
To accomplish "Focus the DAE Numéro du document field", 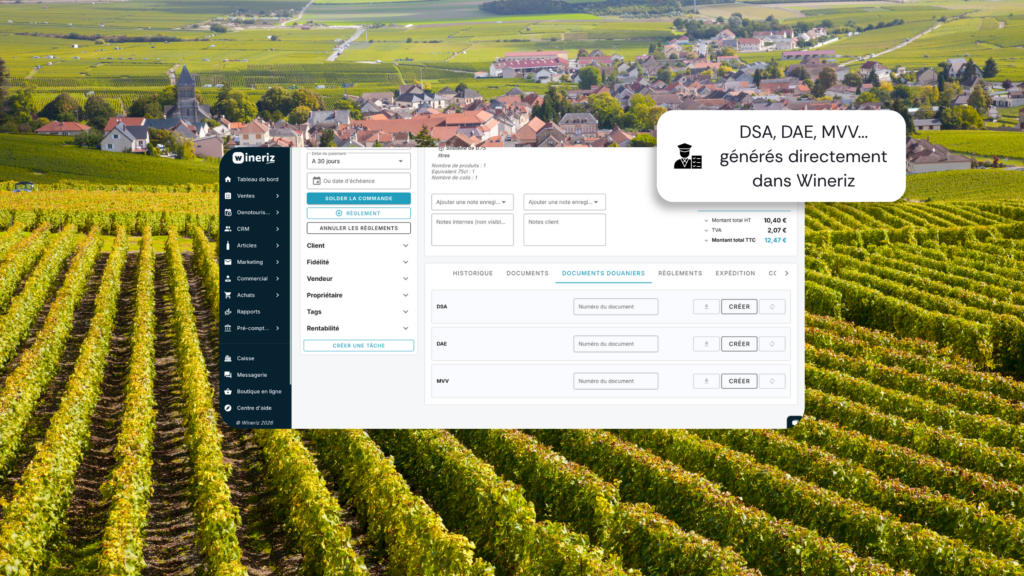I will (x=616, y=344).
